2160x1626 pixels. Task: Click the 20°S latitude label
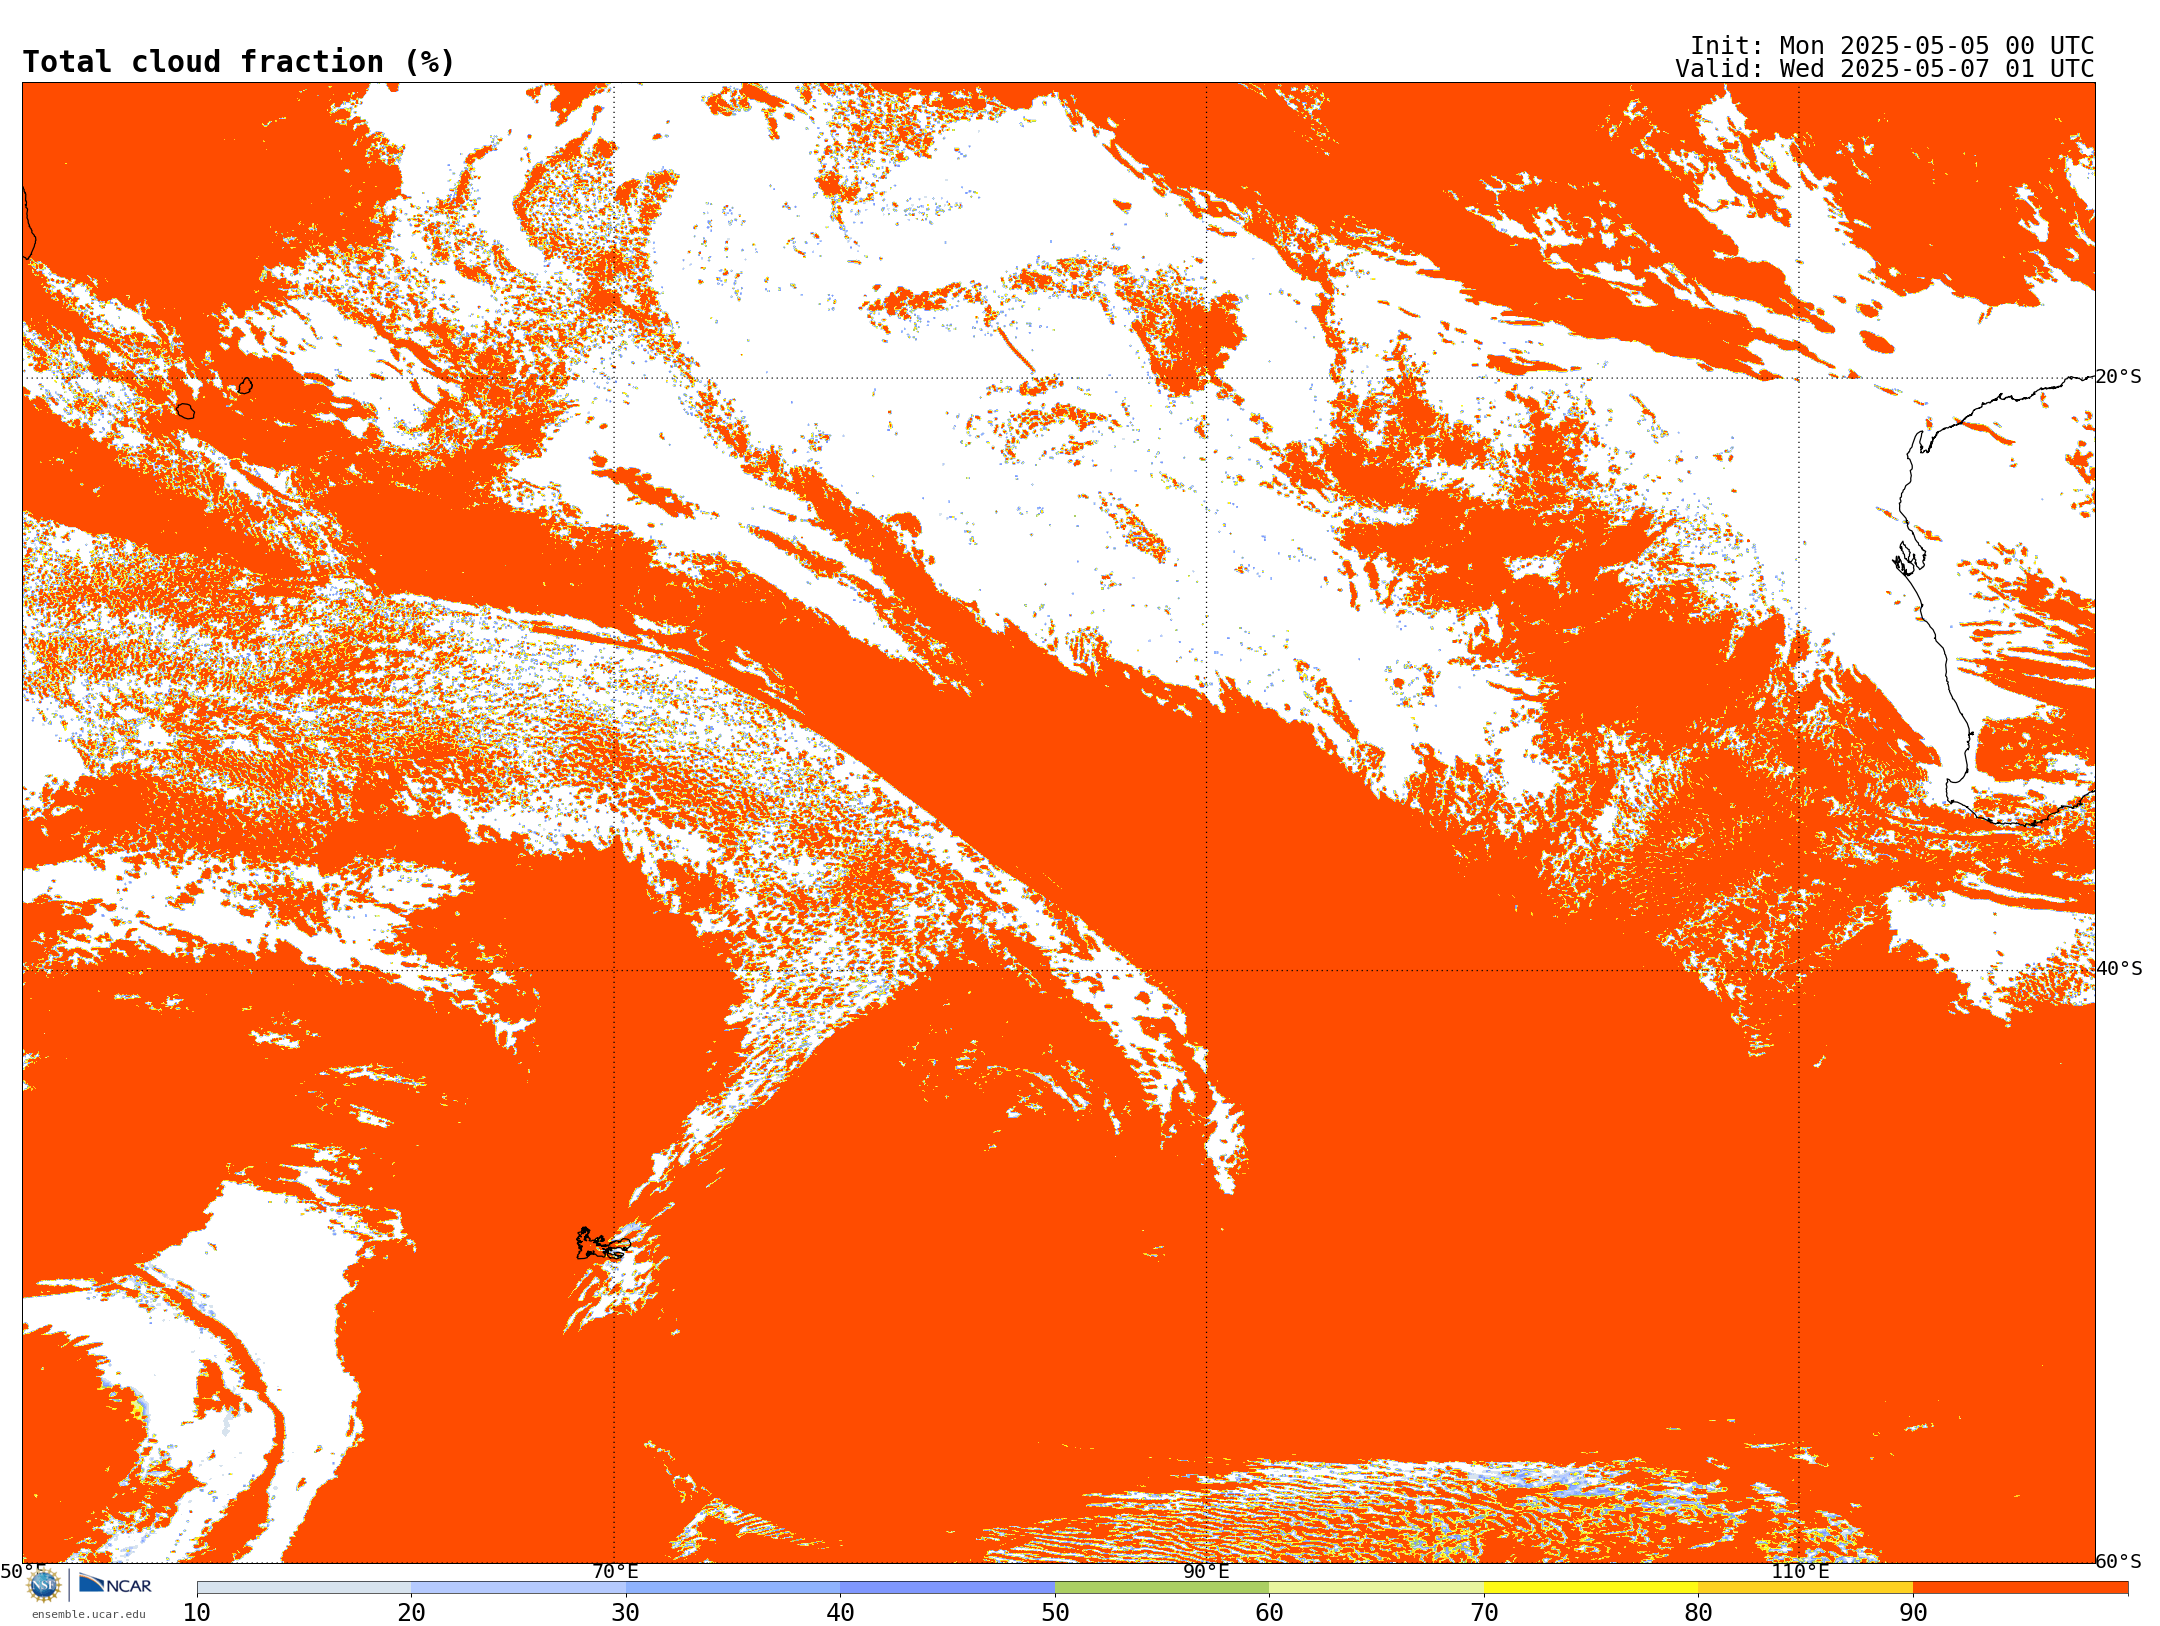click(x=2118, y=377)
